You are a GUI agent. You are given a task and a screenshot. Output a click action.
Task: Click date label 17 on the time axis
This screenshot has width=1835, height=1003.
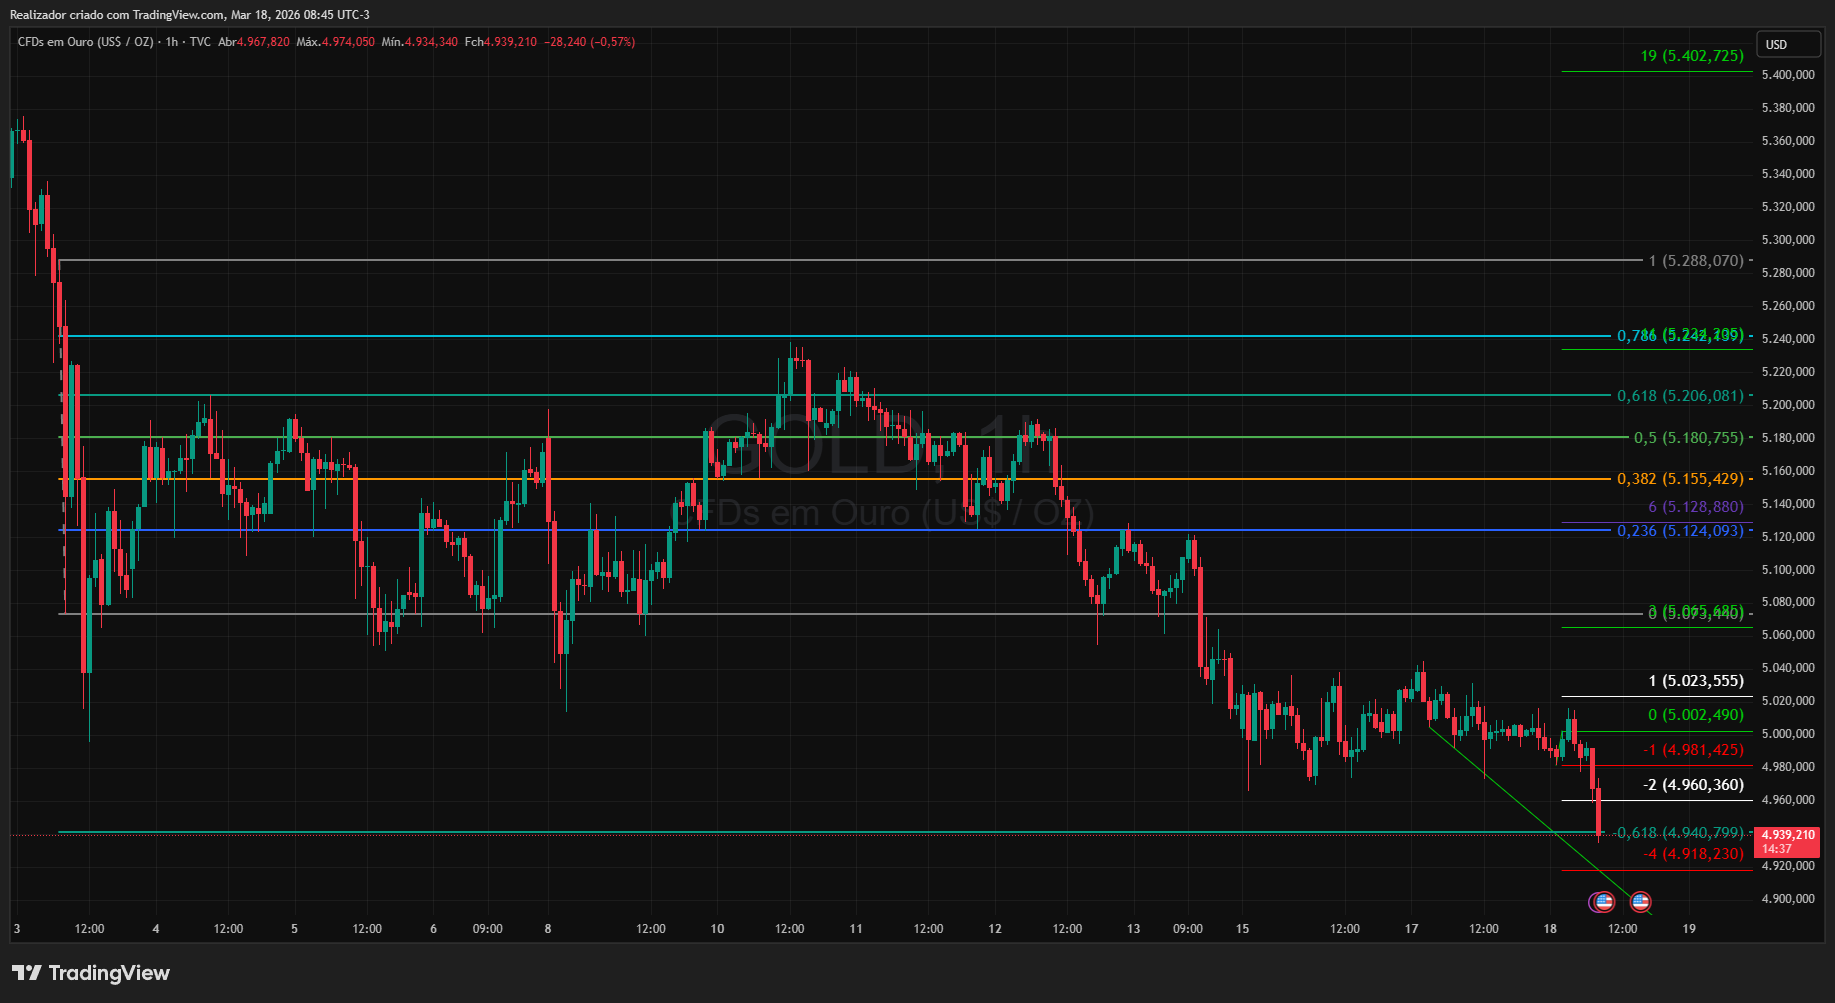click(x=1411, y=929)
